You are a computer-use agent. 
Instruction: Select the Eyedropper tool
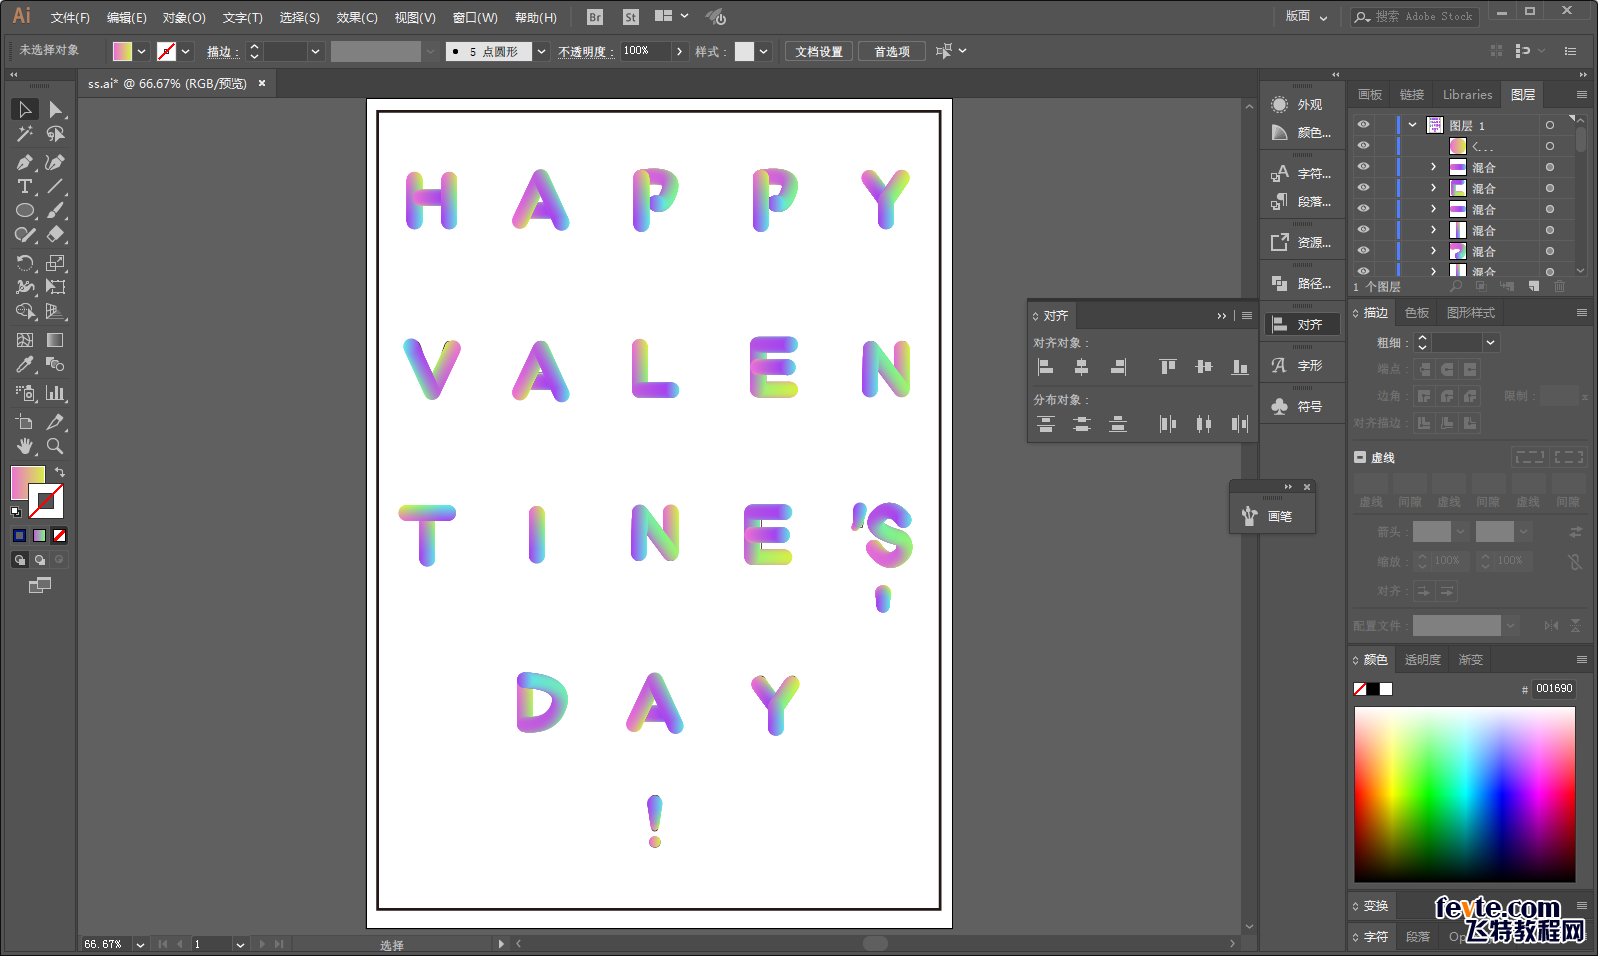click(25, 365)
